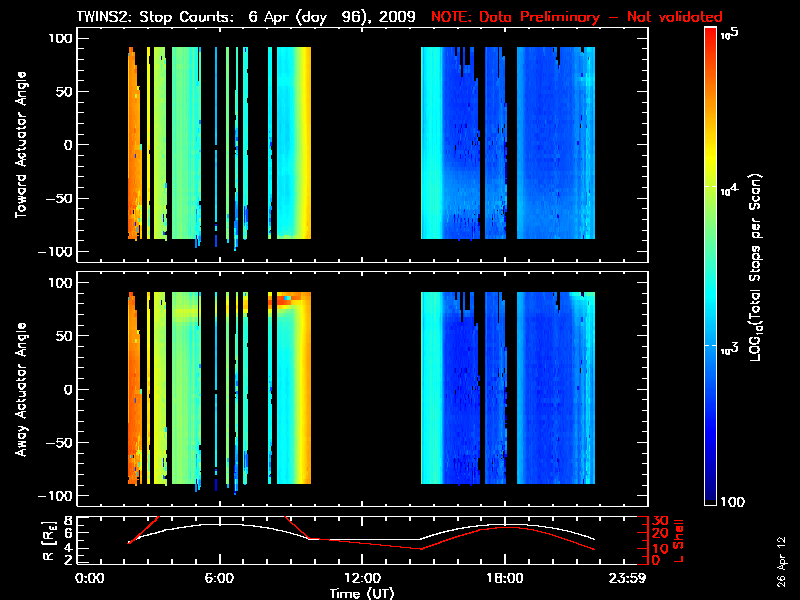
Task: Click the Toward Actuator Angle axis label
Action: point(19,146)
